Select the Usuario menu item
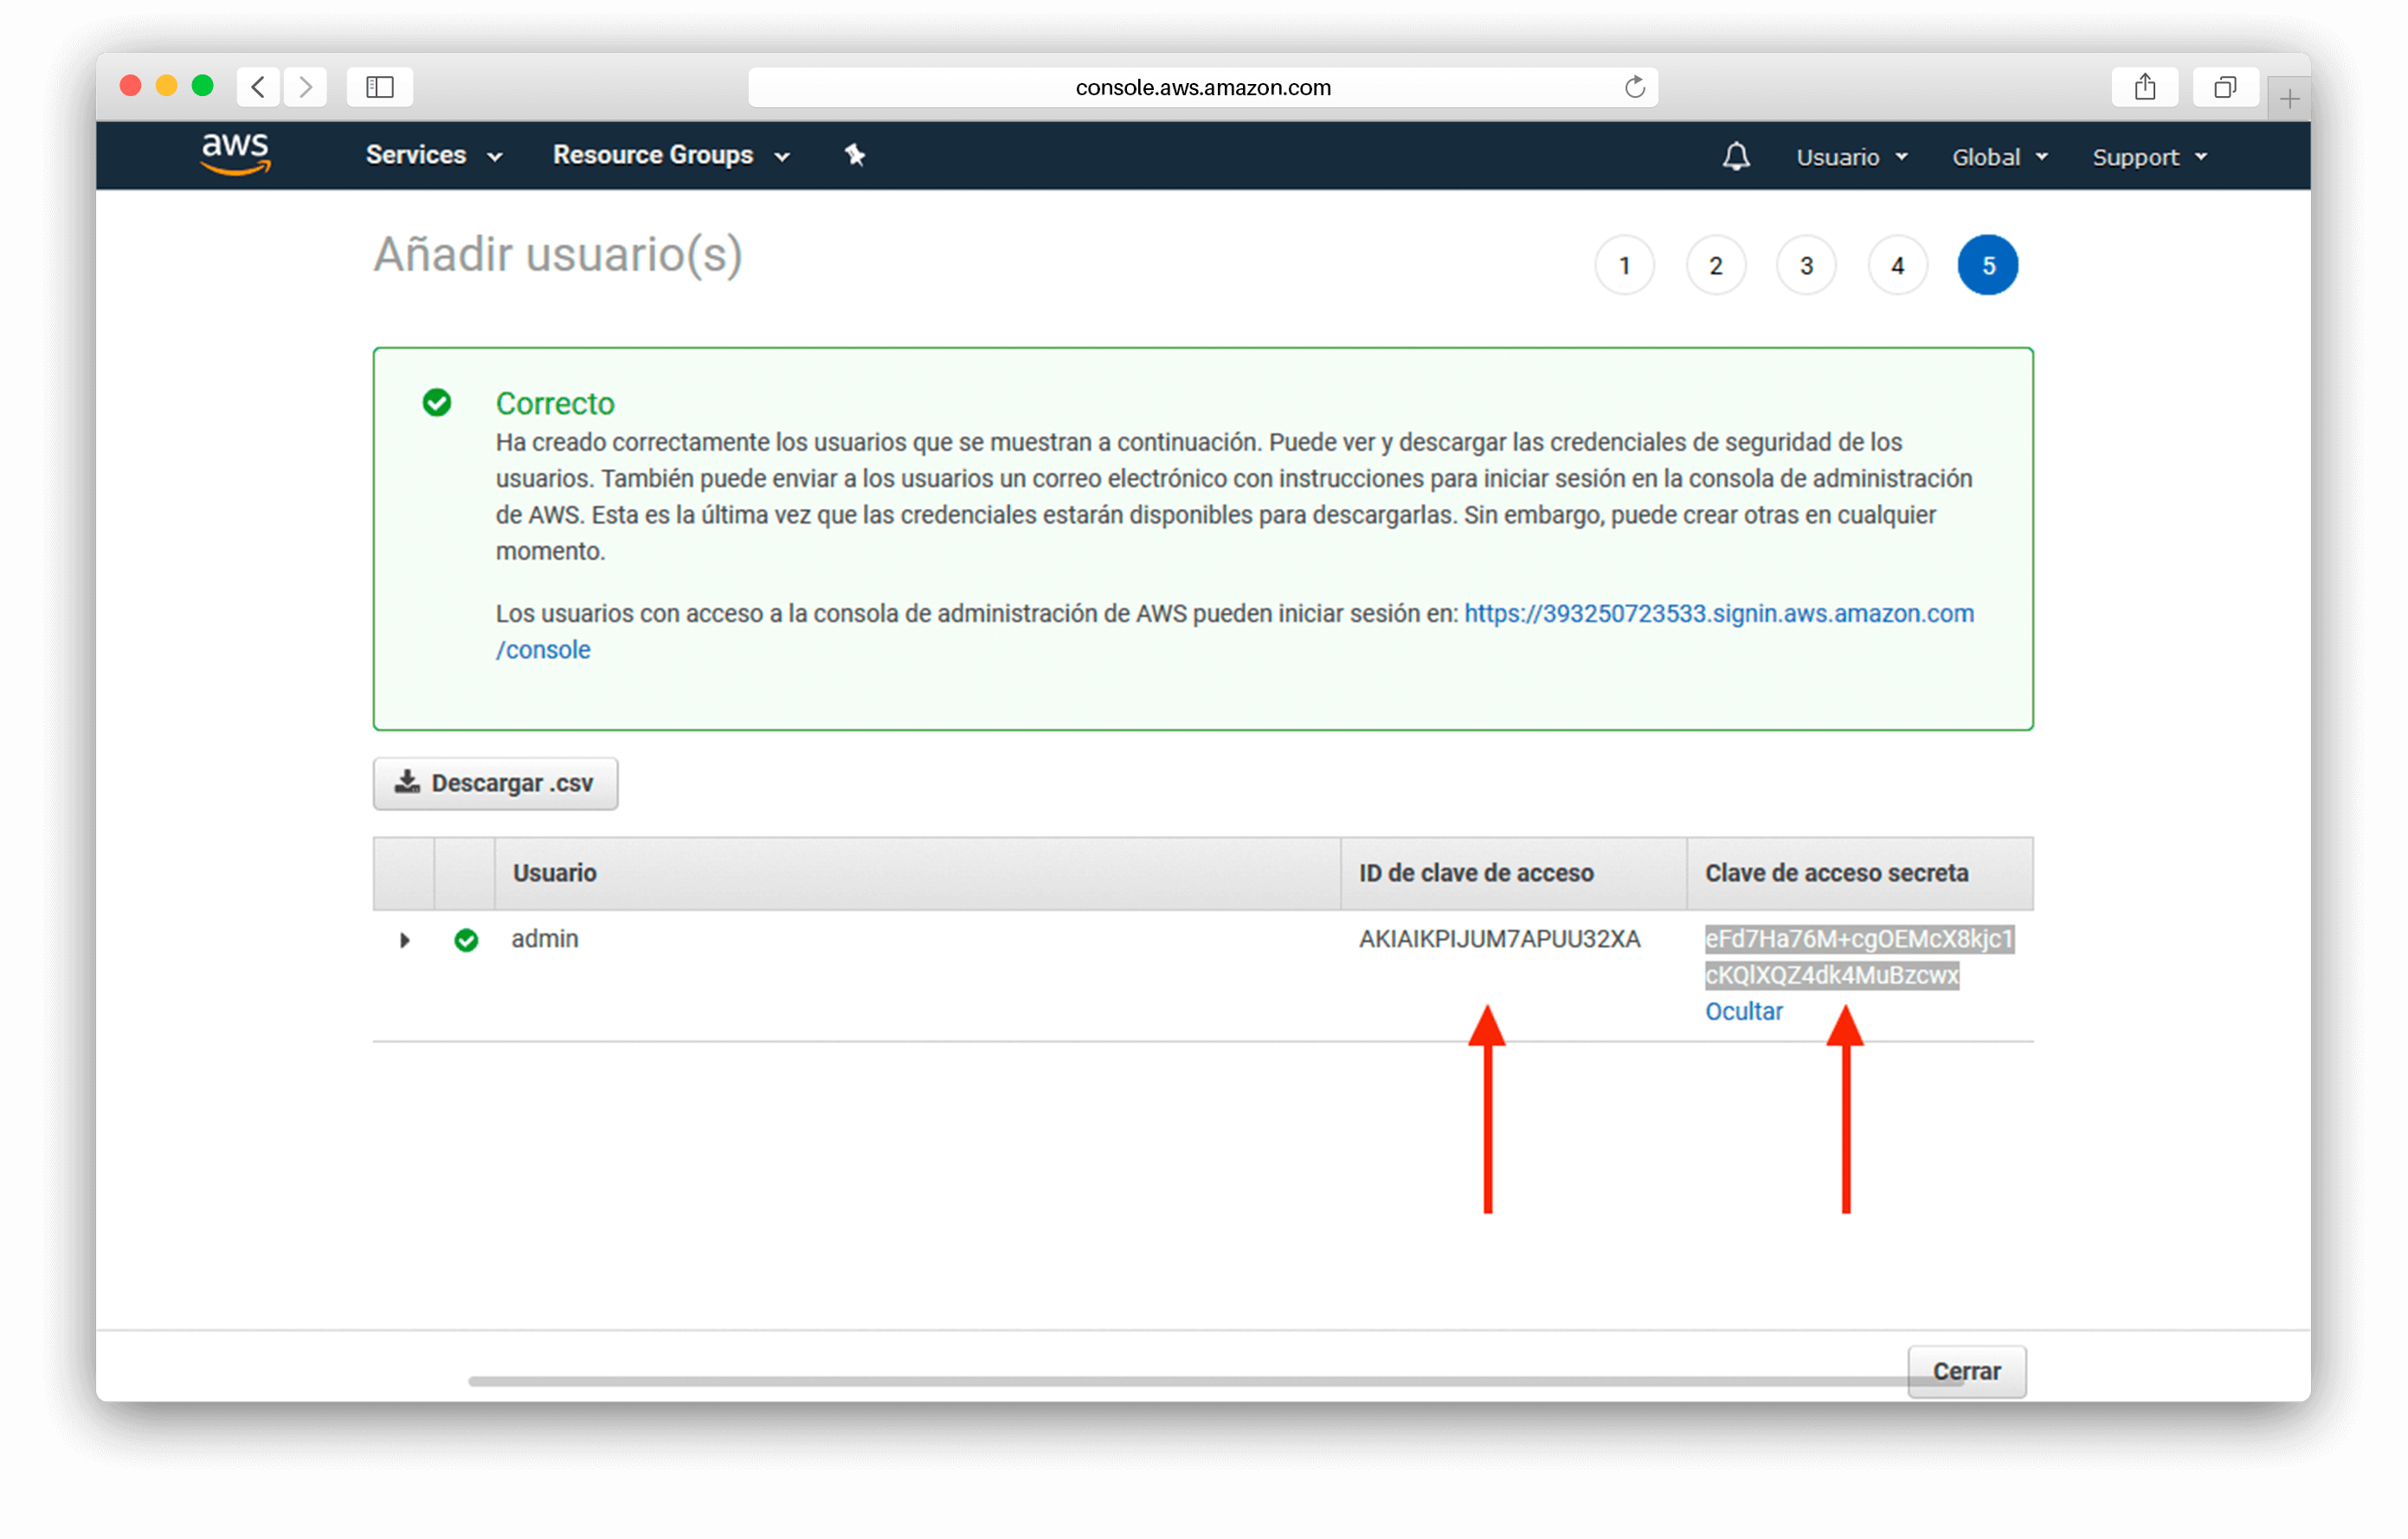2408x1539 pixels. click(1841, 156)
